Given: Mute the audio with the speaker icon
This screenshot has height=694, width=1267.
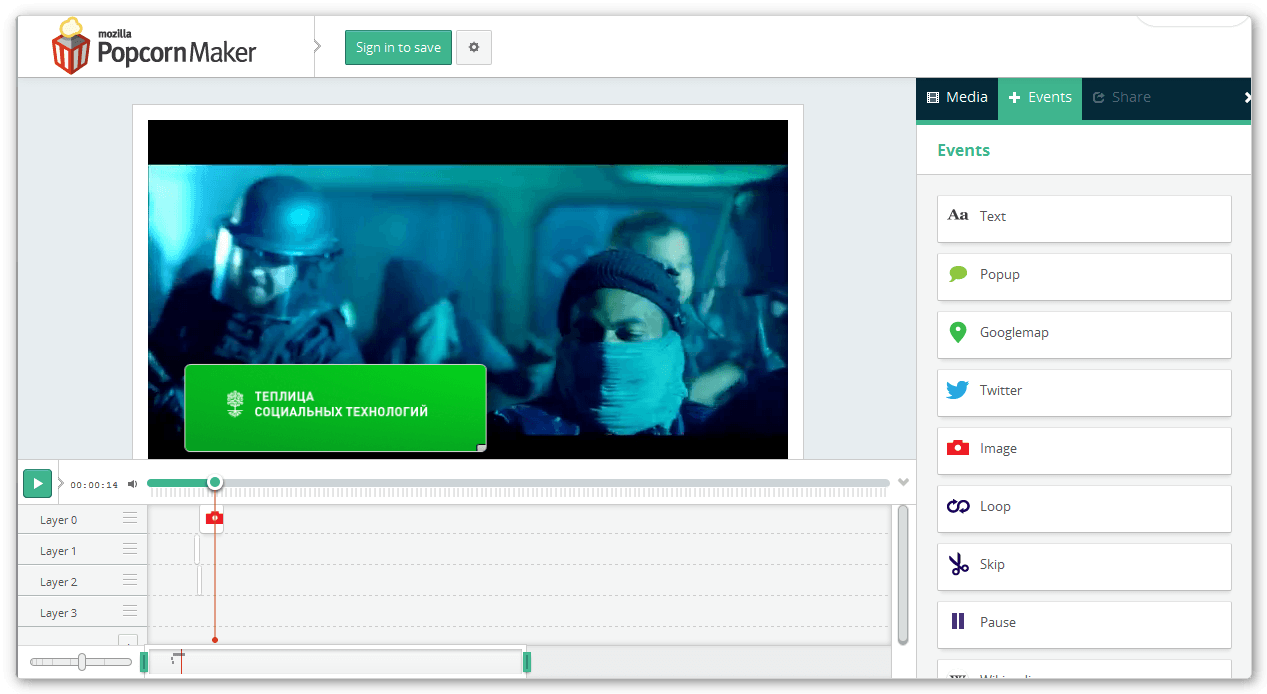Looking at the screenshot, I should coord(132,485).
